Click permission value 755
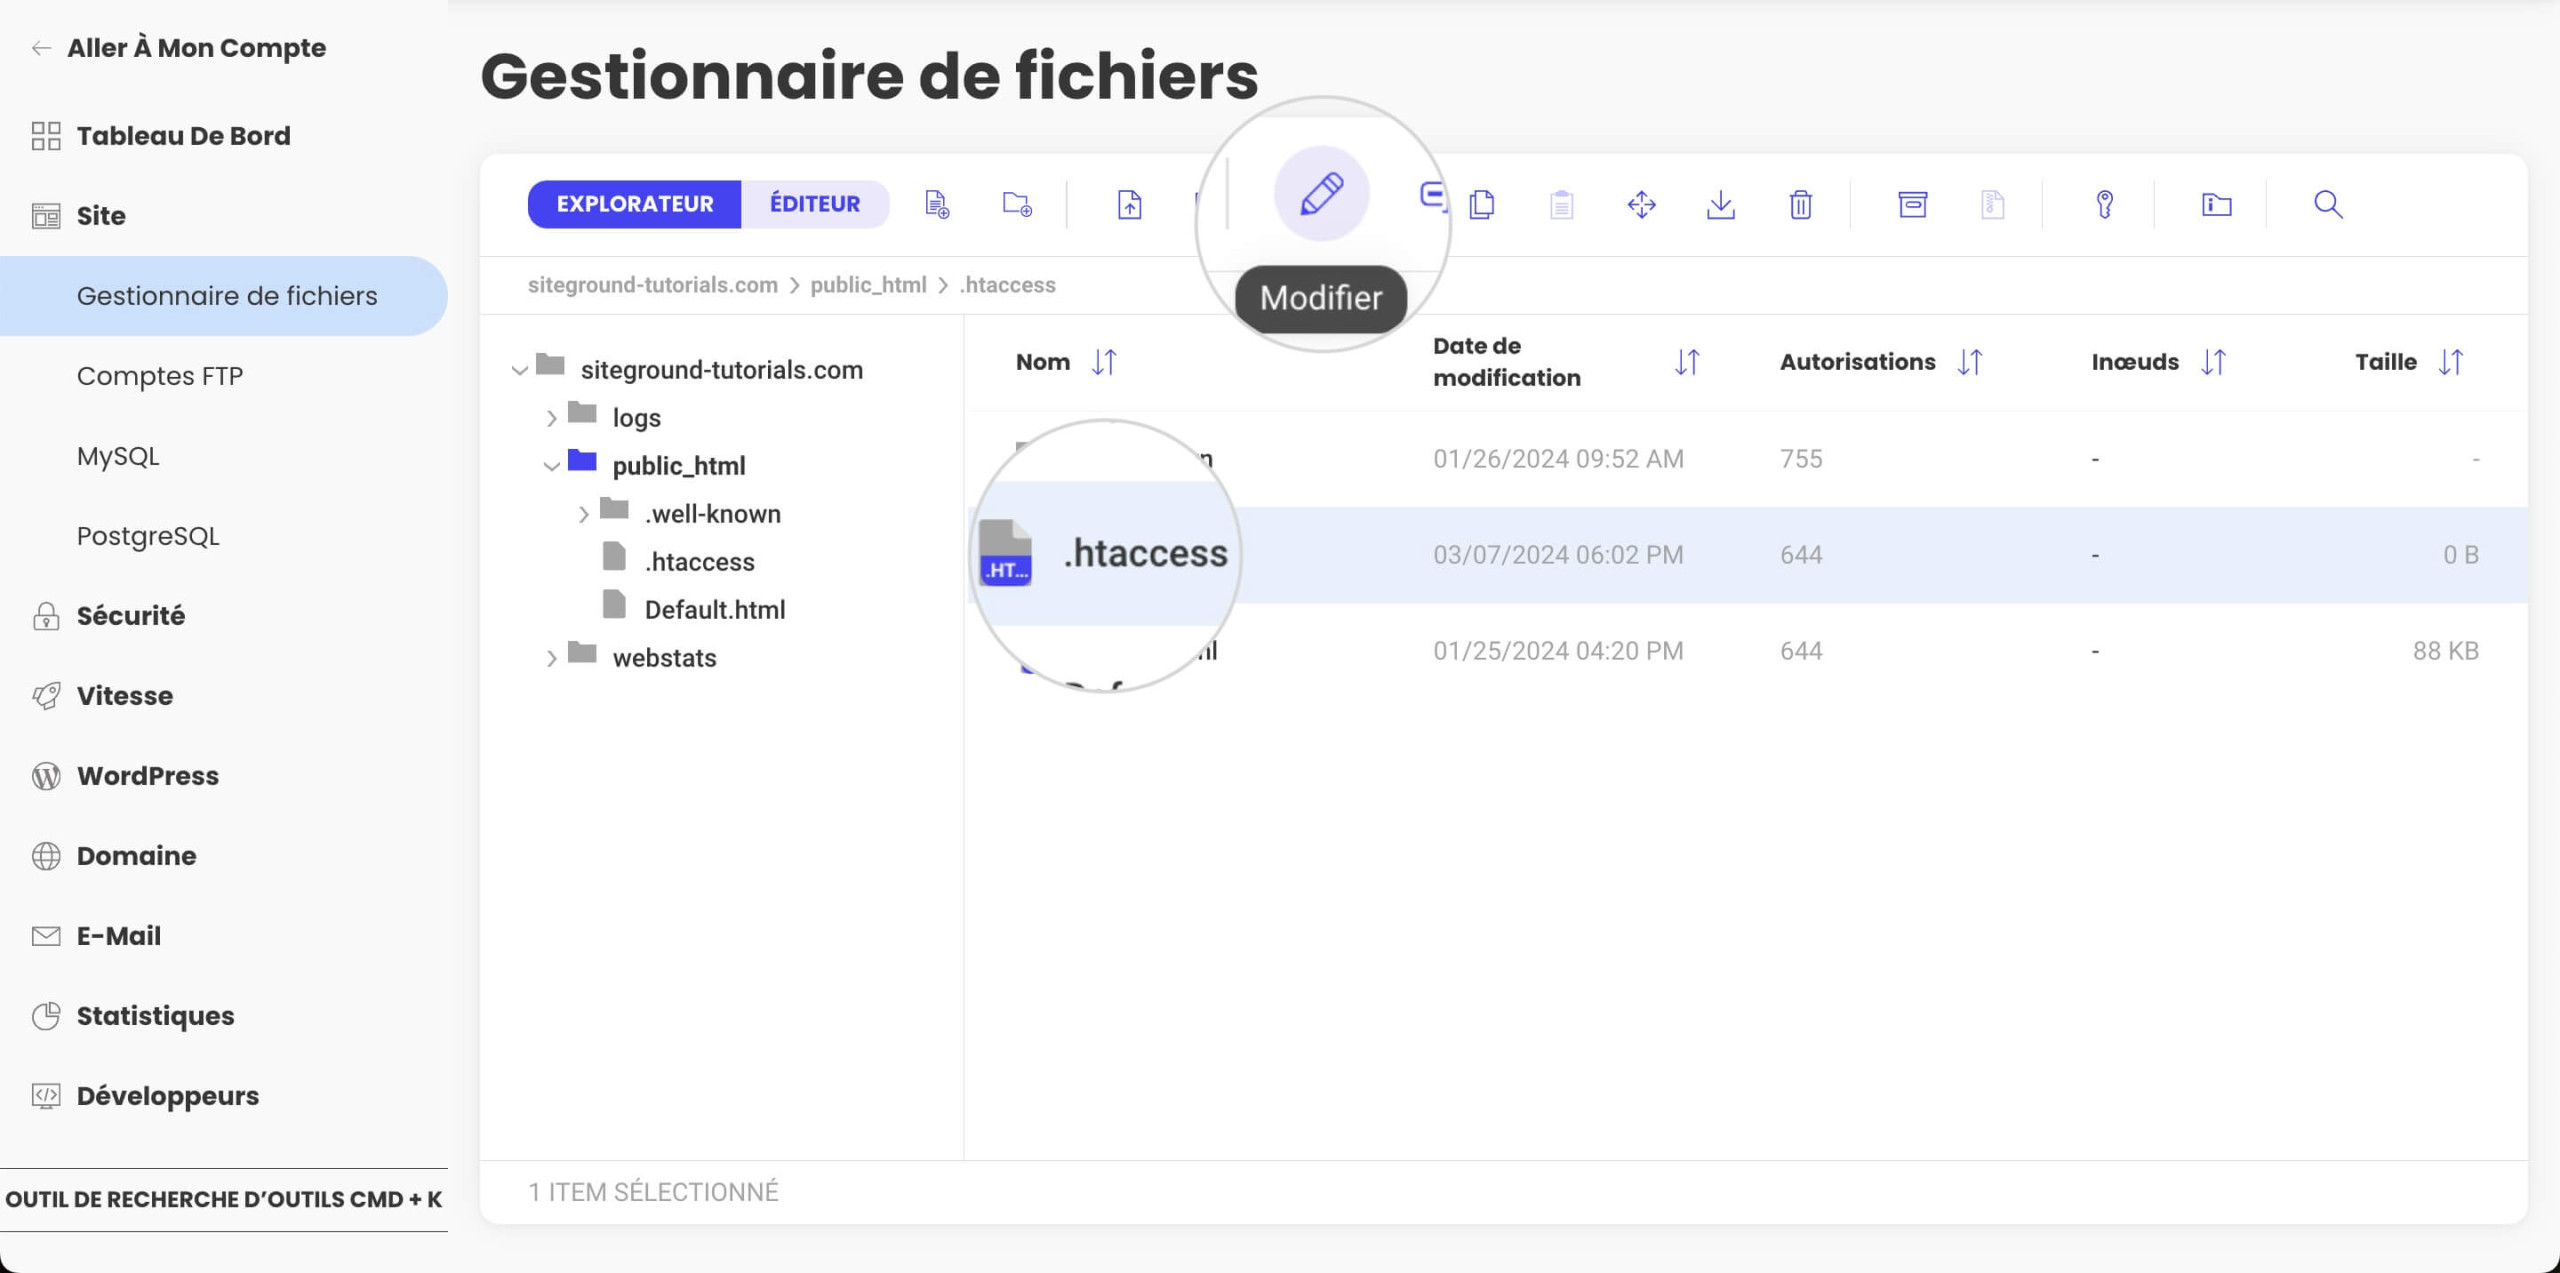 point(1801,459)
